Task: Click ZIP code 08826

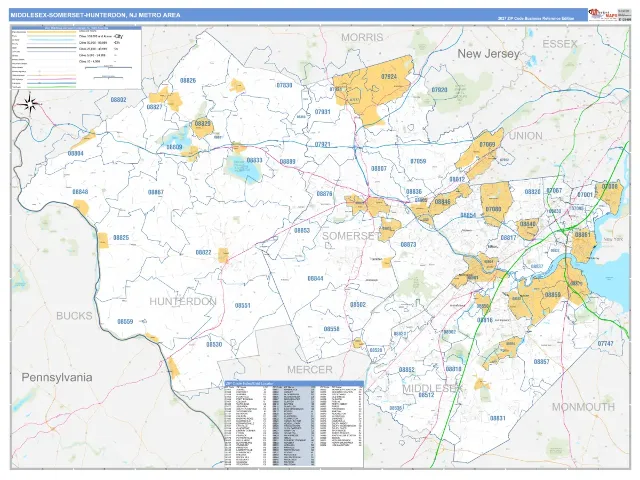Action: pos(188,81)
